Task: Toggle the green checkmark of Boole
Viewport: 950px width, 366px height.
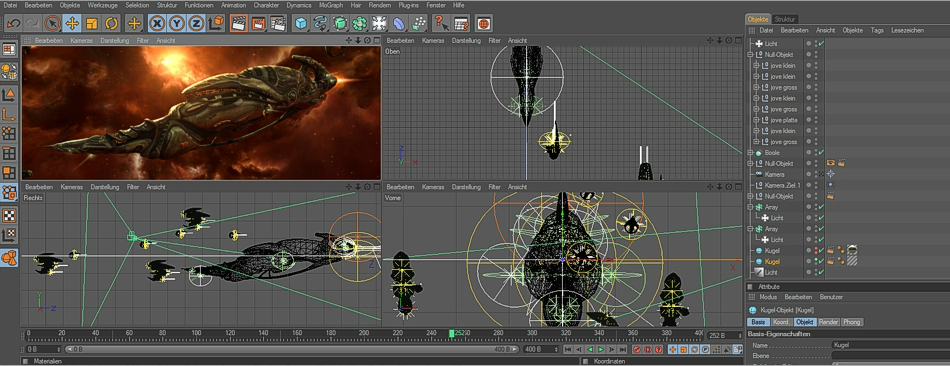Action: [821, 153]
